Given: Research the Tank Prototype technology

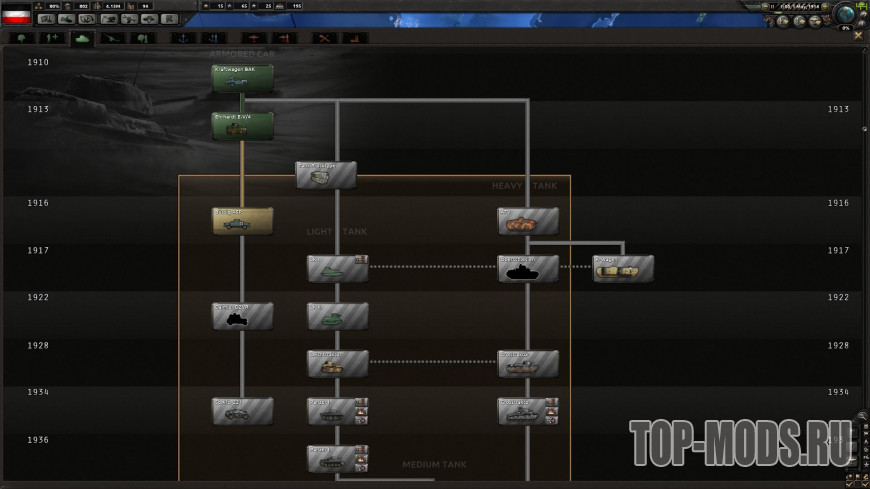Looking at the screenshot, I should pos(326,175).
